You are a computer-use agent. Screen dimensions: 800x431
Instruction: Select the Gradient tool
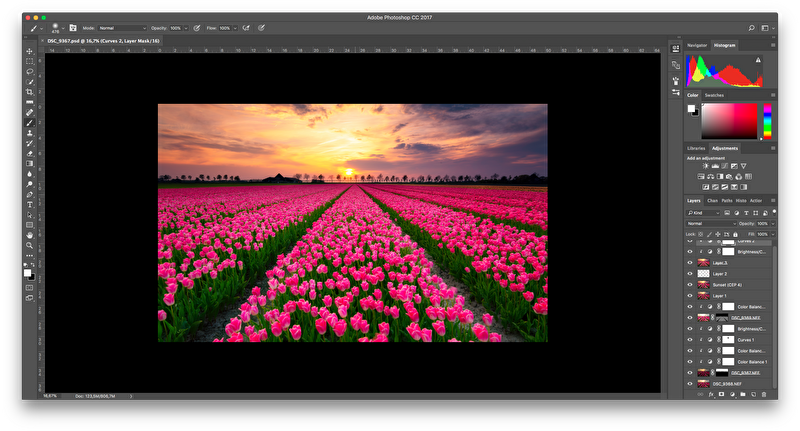pos(30,164)
